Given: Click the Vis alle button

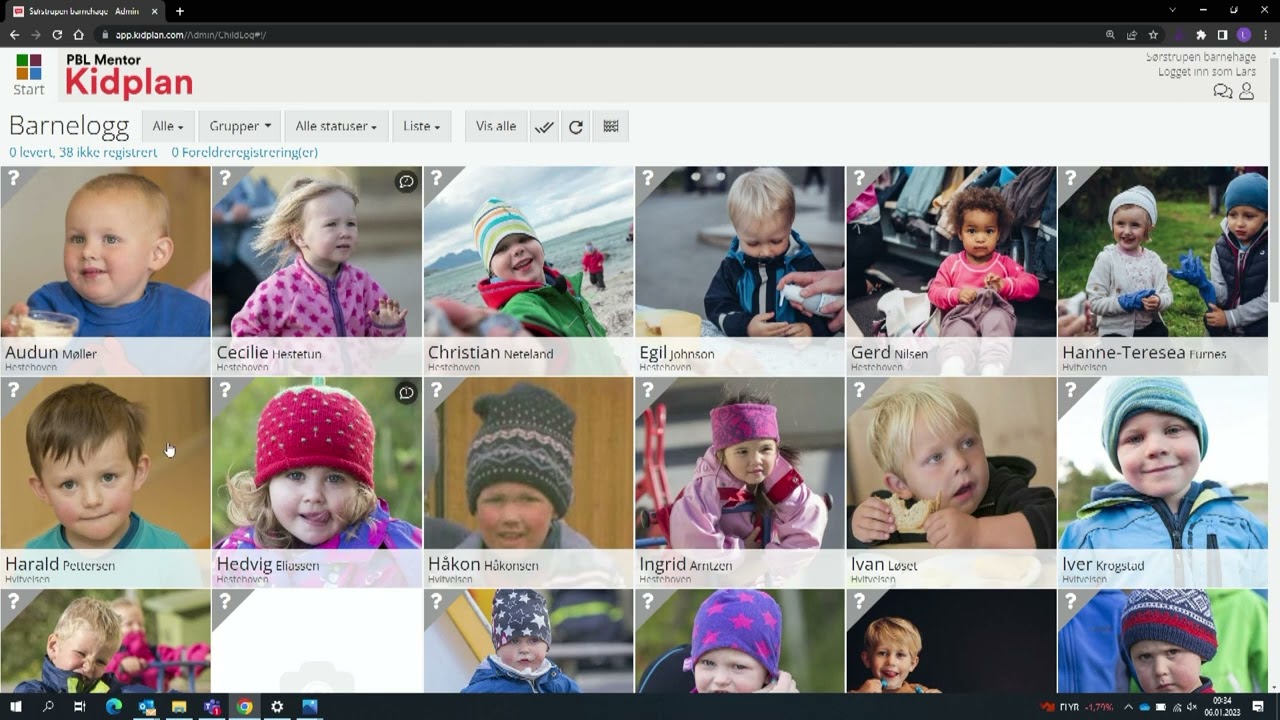Looking at the screenshot, I should [496, 127].
